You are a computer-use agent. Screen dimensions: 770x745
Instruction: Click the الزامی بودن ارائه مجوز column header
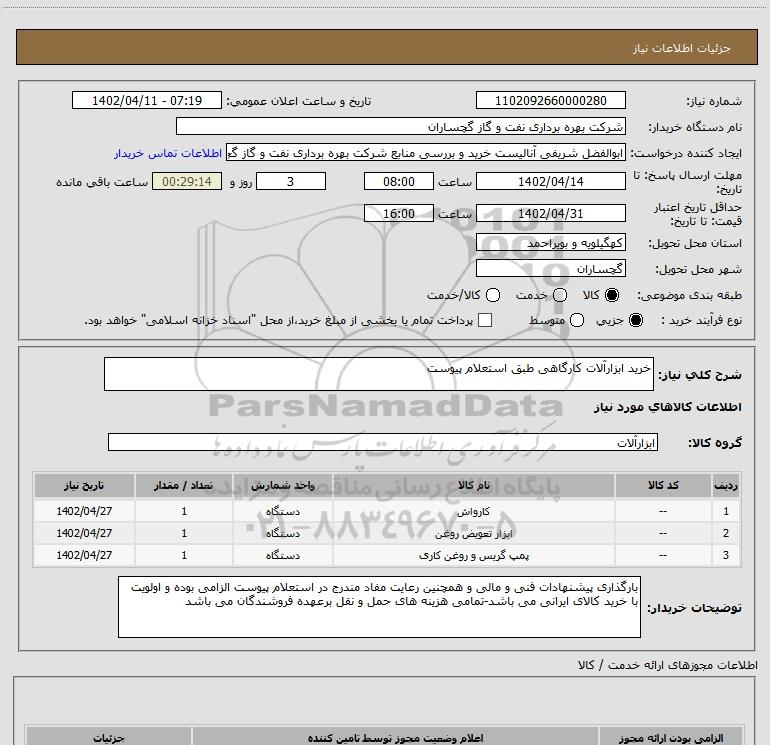[x=671, y=738]
